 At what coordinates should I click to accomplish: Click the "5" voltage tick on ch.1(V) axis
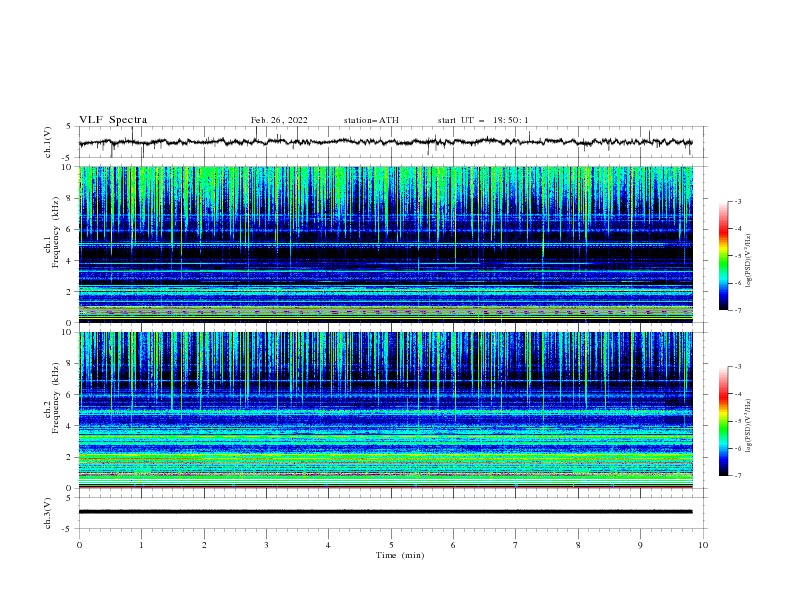point(69,126)
